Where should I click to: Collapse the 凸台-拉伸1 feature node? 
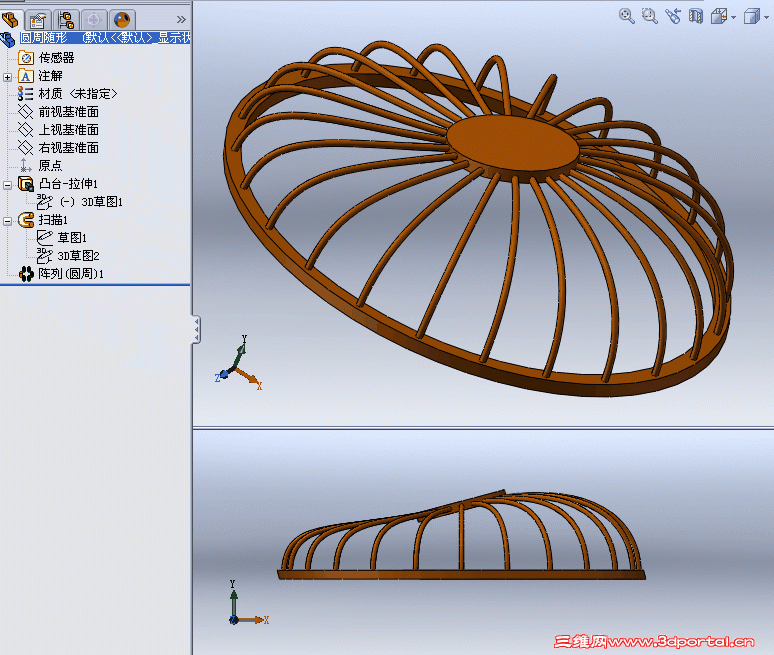point(7,185)
